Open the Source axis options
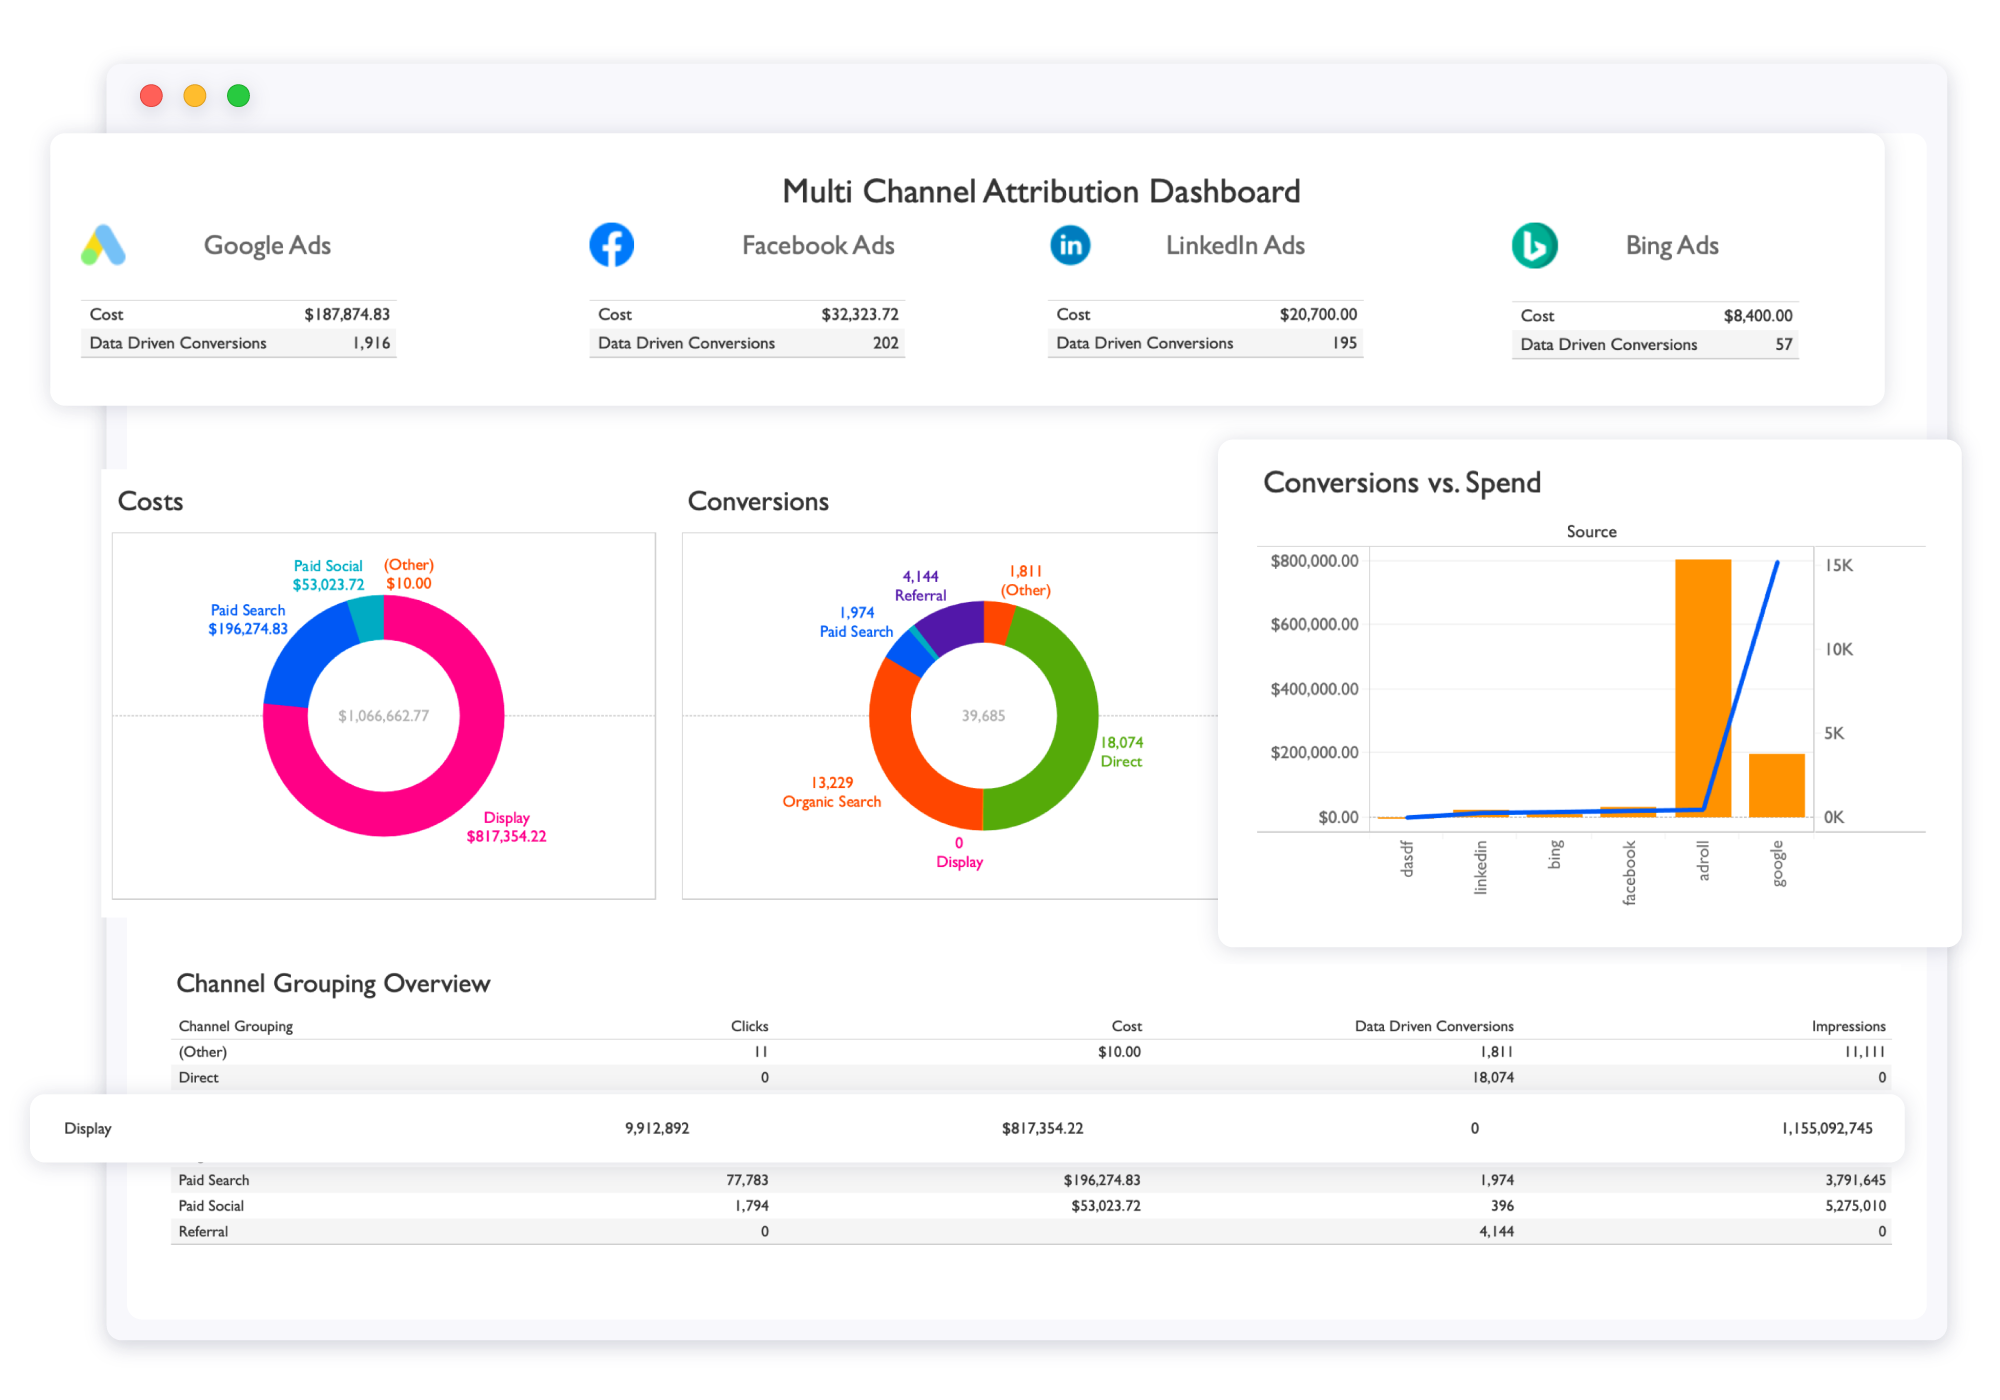Viewport: 2000px width, 1400px height. coord(1591,531)
